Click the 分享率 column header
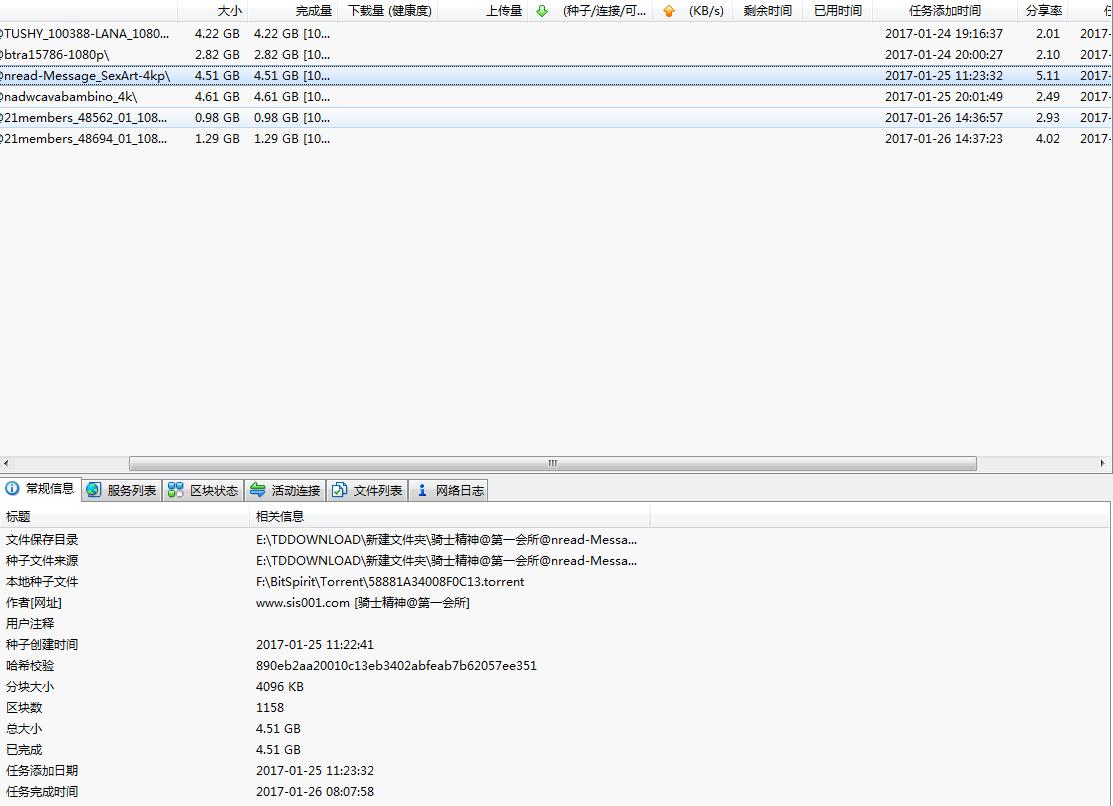The width and height of the screenshot is (1113, 806). coord(1043,11)
